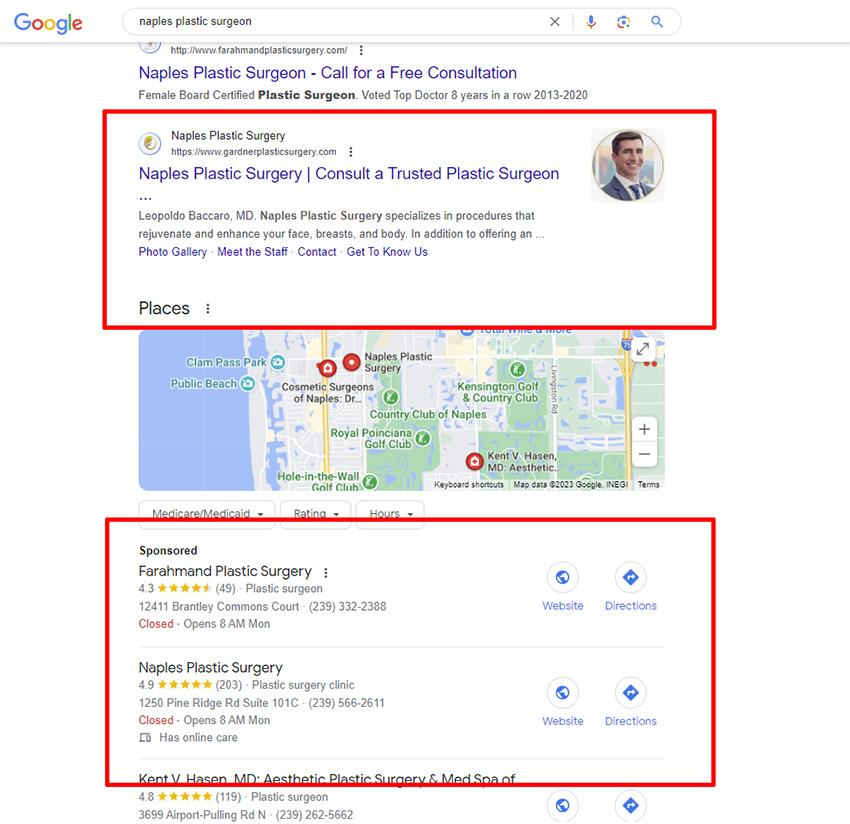Open the three-dot menu beside Places
The width and height of the screenshot is (850, 824).
[x=206, y=308]
